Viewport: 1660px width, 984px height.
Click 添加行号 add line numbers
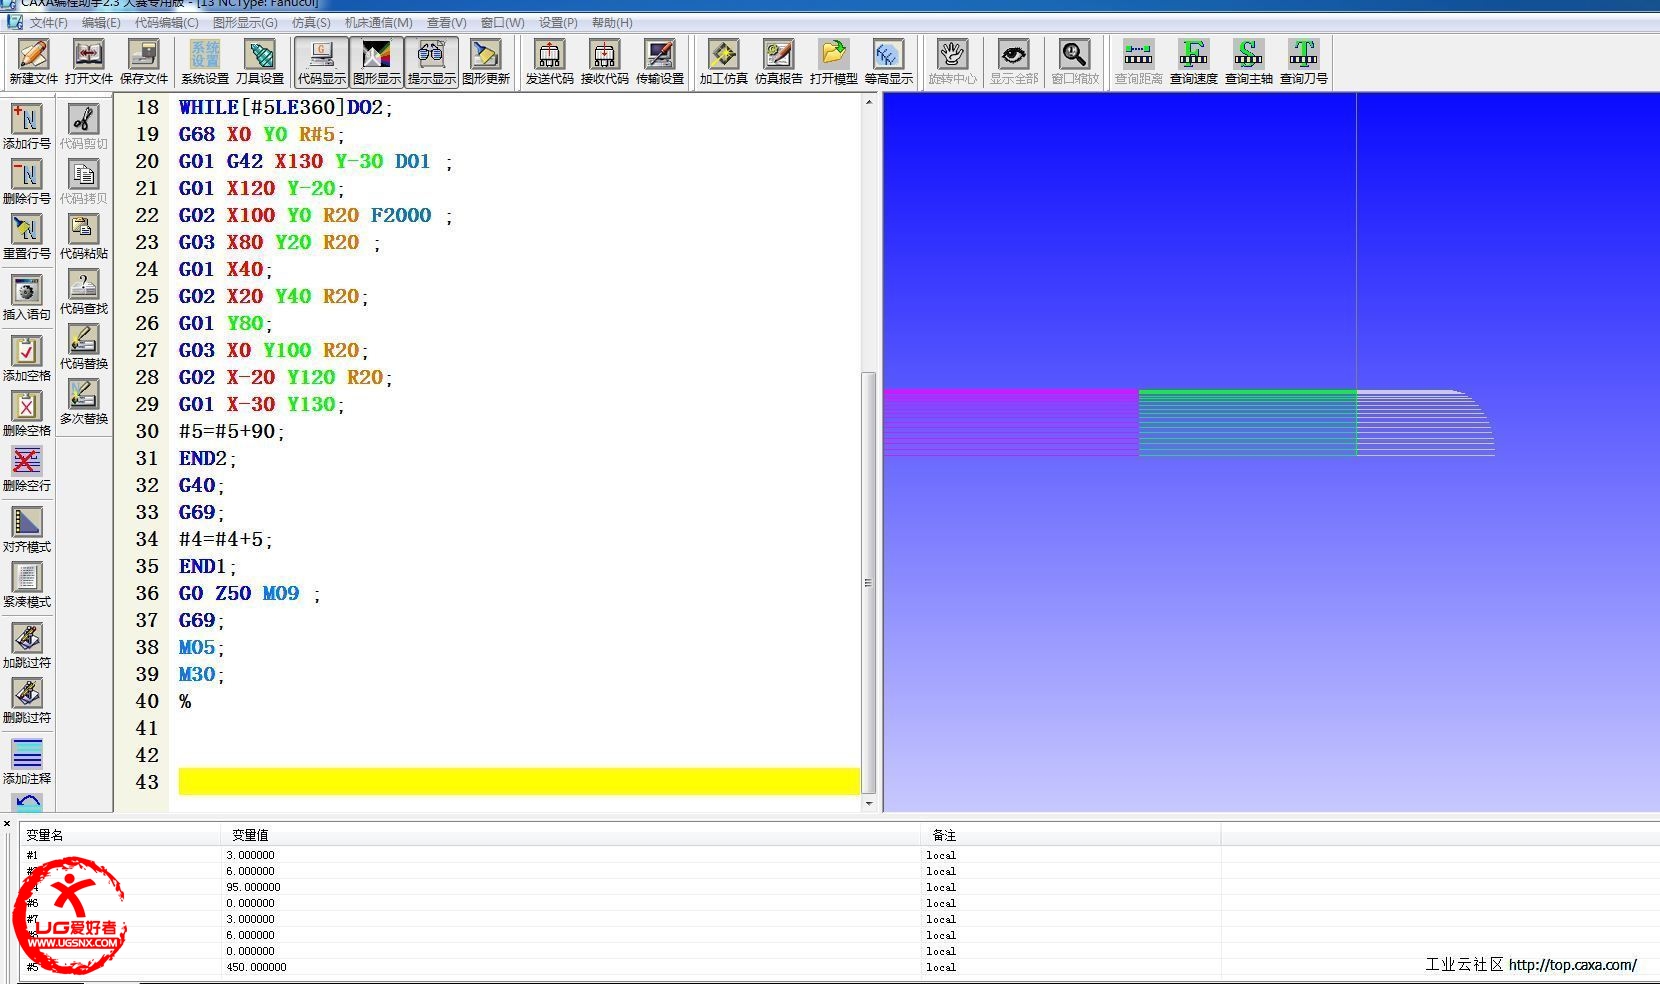27,127
